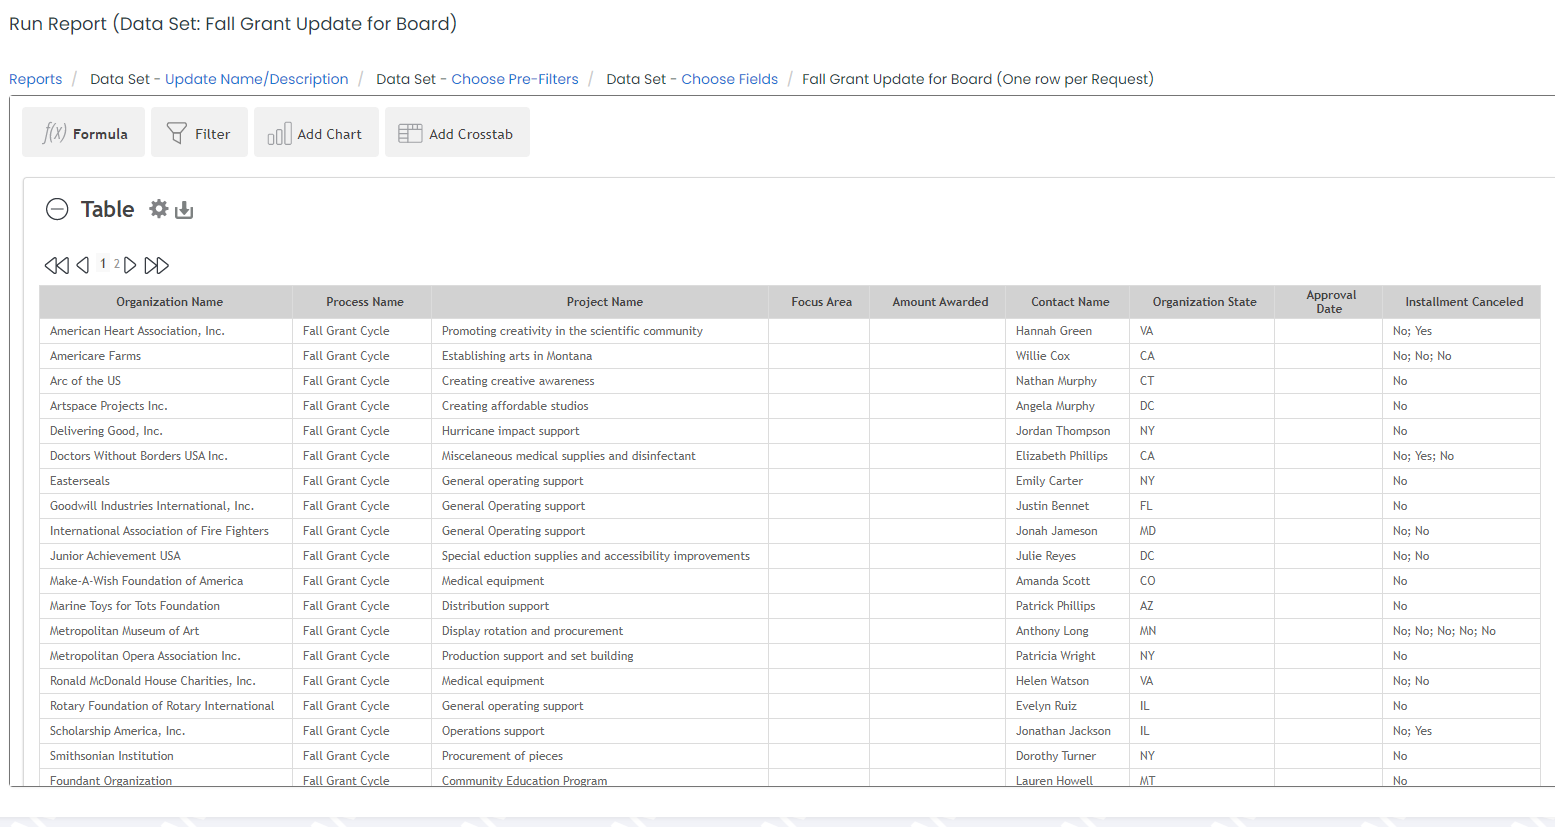Click contact name Elizabeth Phillips
This screenshot has width=1555, height=827.
[x=1062, y=456]
